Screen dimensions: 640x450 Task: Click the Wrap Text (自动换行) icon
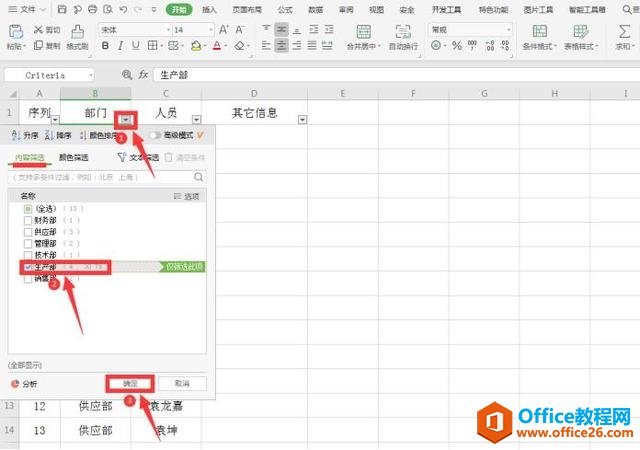click(403, 32)
